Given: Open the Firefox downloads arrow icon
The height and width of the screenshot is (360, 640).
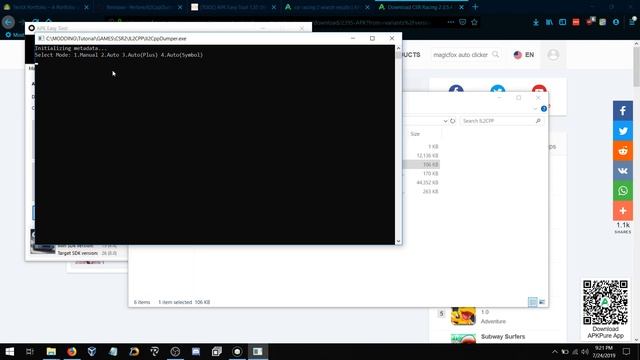Looking at the screenshot, I should click(x=536, y=22).
